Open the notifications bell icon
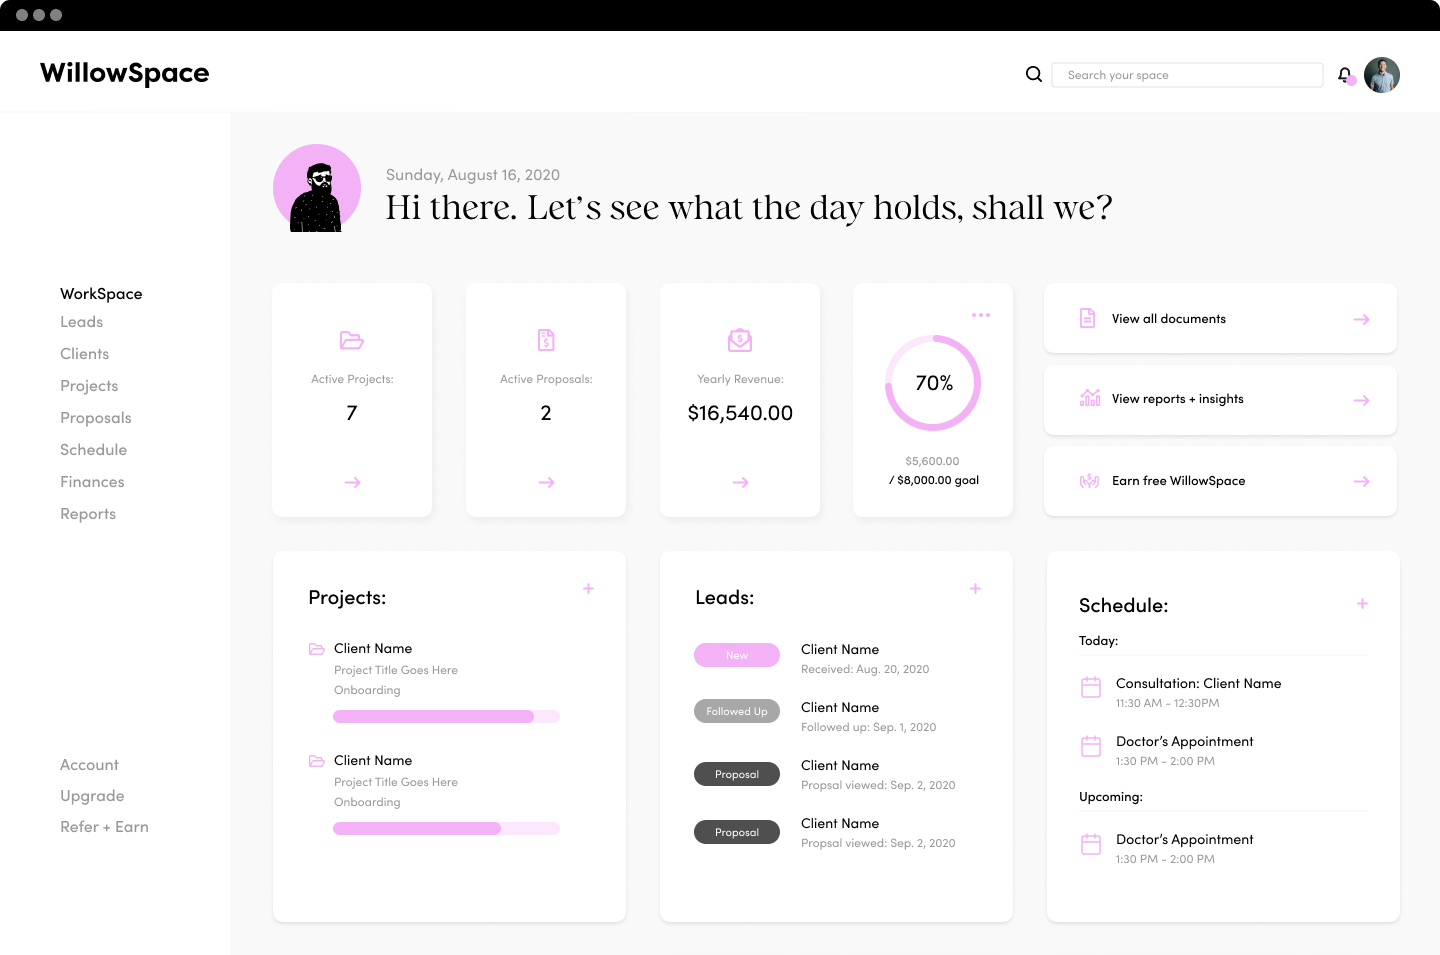 (x=1344, y=74)
